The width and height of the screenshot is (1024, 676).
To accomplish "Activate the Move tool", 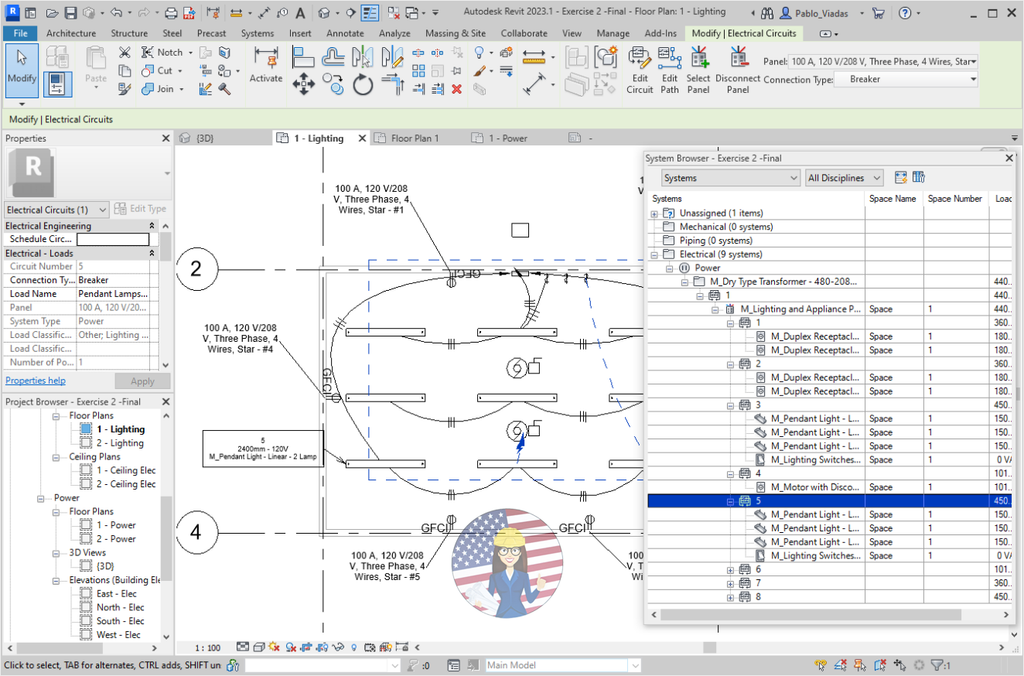I will click(x=304, y=86).
